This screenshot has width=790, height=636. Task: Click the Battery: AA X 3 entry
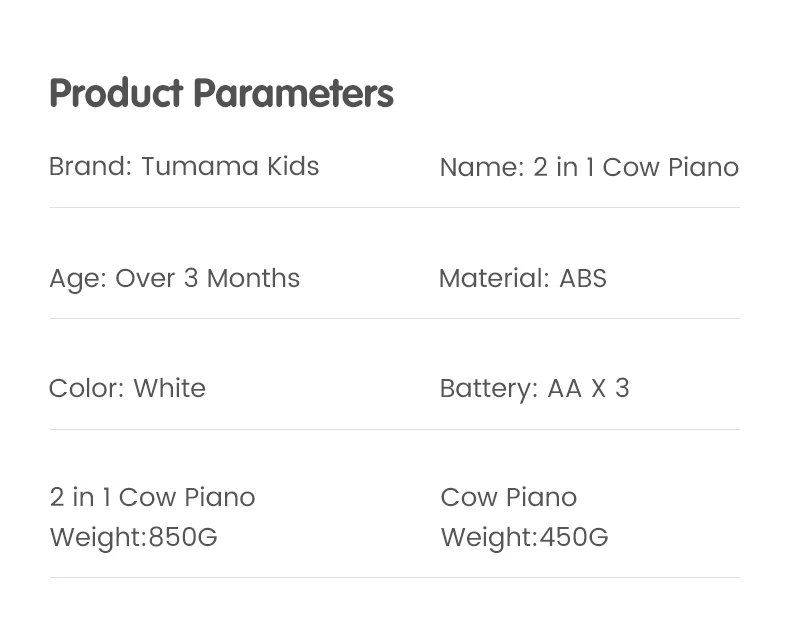click(x=534, y=389)
